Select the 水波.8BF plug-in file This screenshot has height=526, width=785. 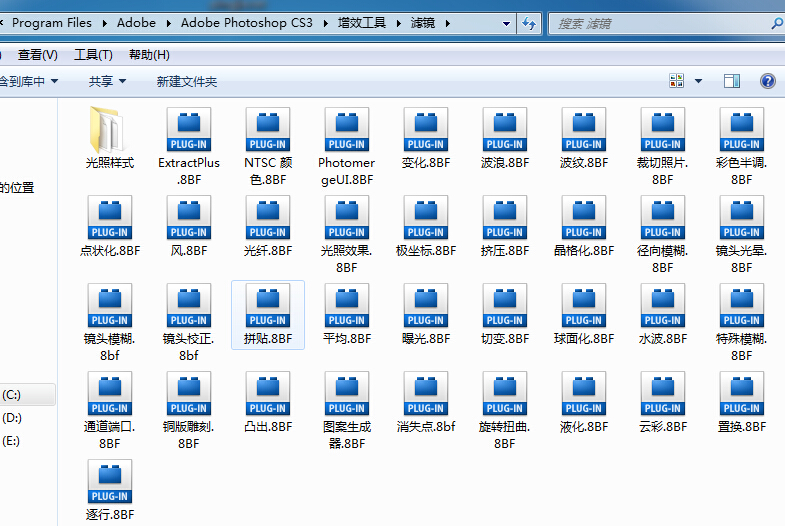(662, 313)
